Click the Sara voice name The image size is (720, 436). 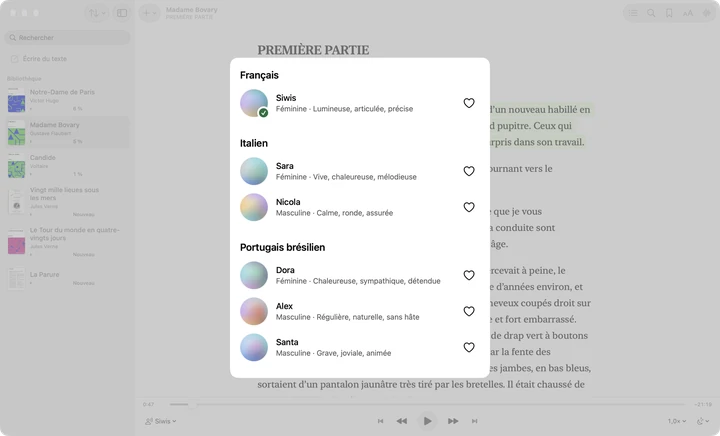point(285,166)
